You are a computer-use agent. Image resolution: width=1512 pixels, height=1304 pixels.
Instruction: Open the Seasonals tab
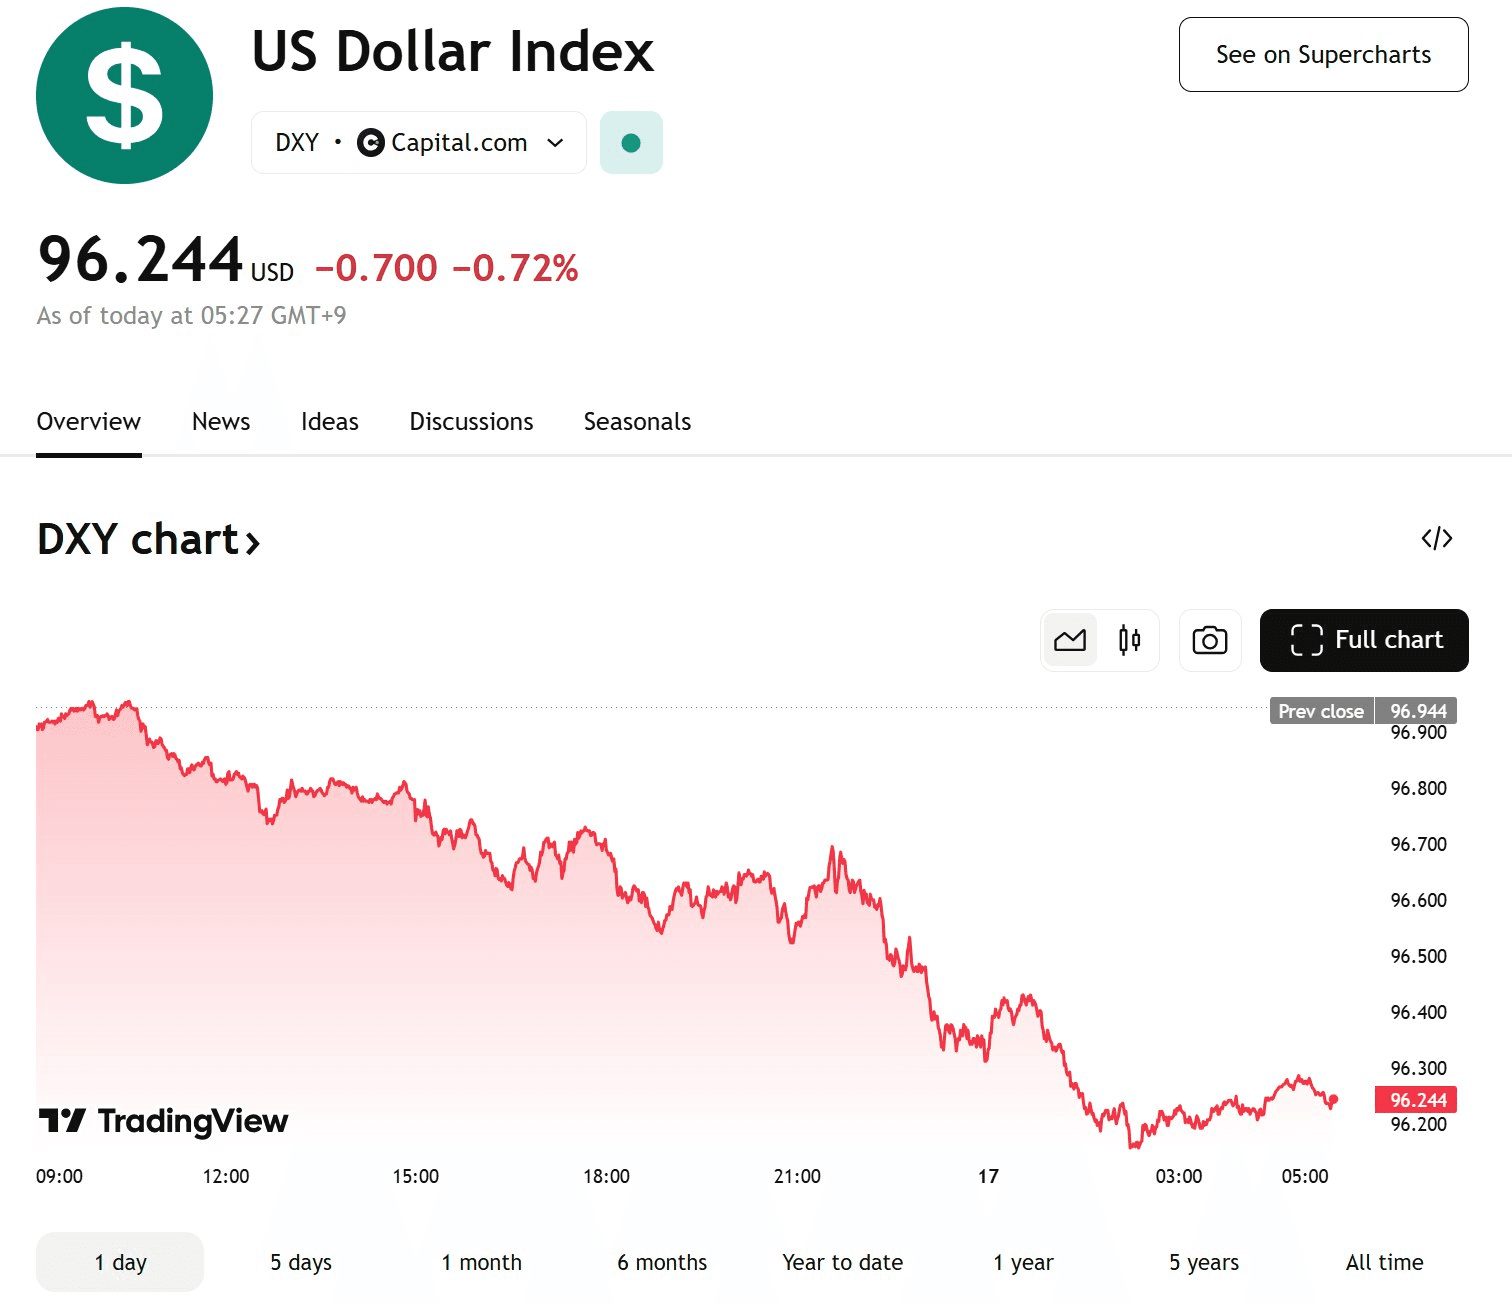637,422
